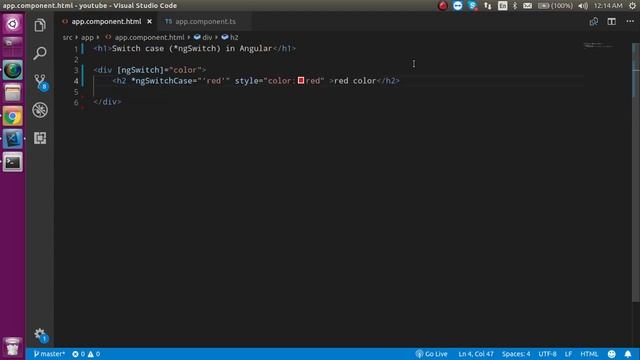This screenshot has width=640, height=360.
Task: Open the network connection indicator
Action: pyautogui.click(x=488, y=6)
